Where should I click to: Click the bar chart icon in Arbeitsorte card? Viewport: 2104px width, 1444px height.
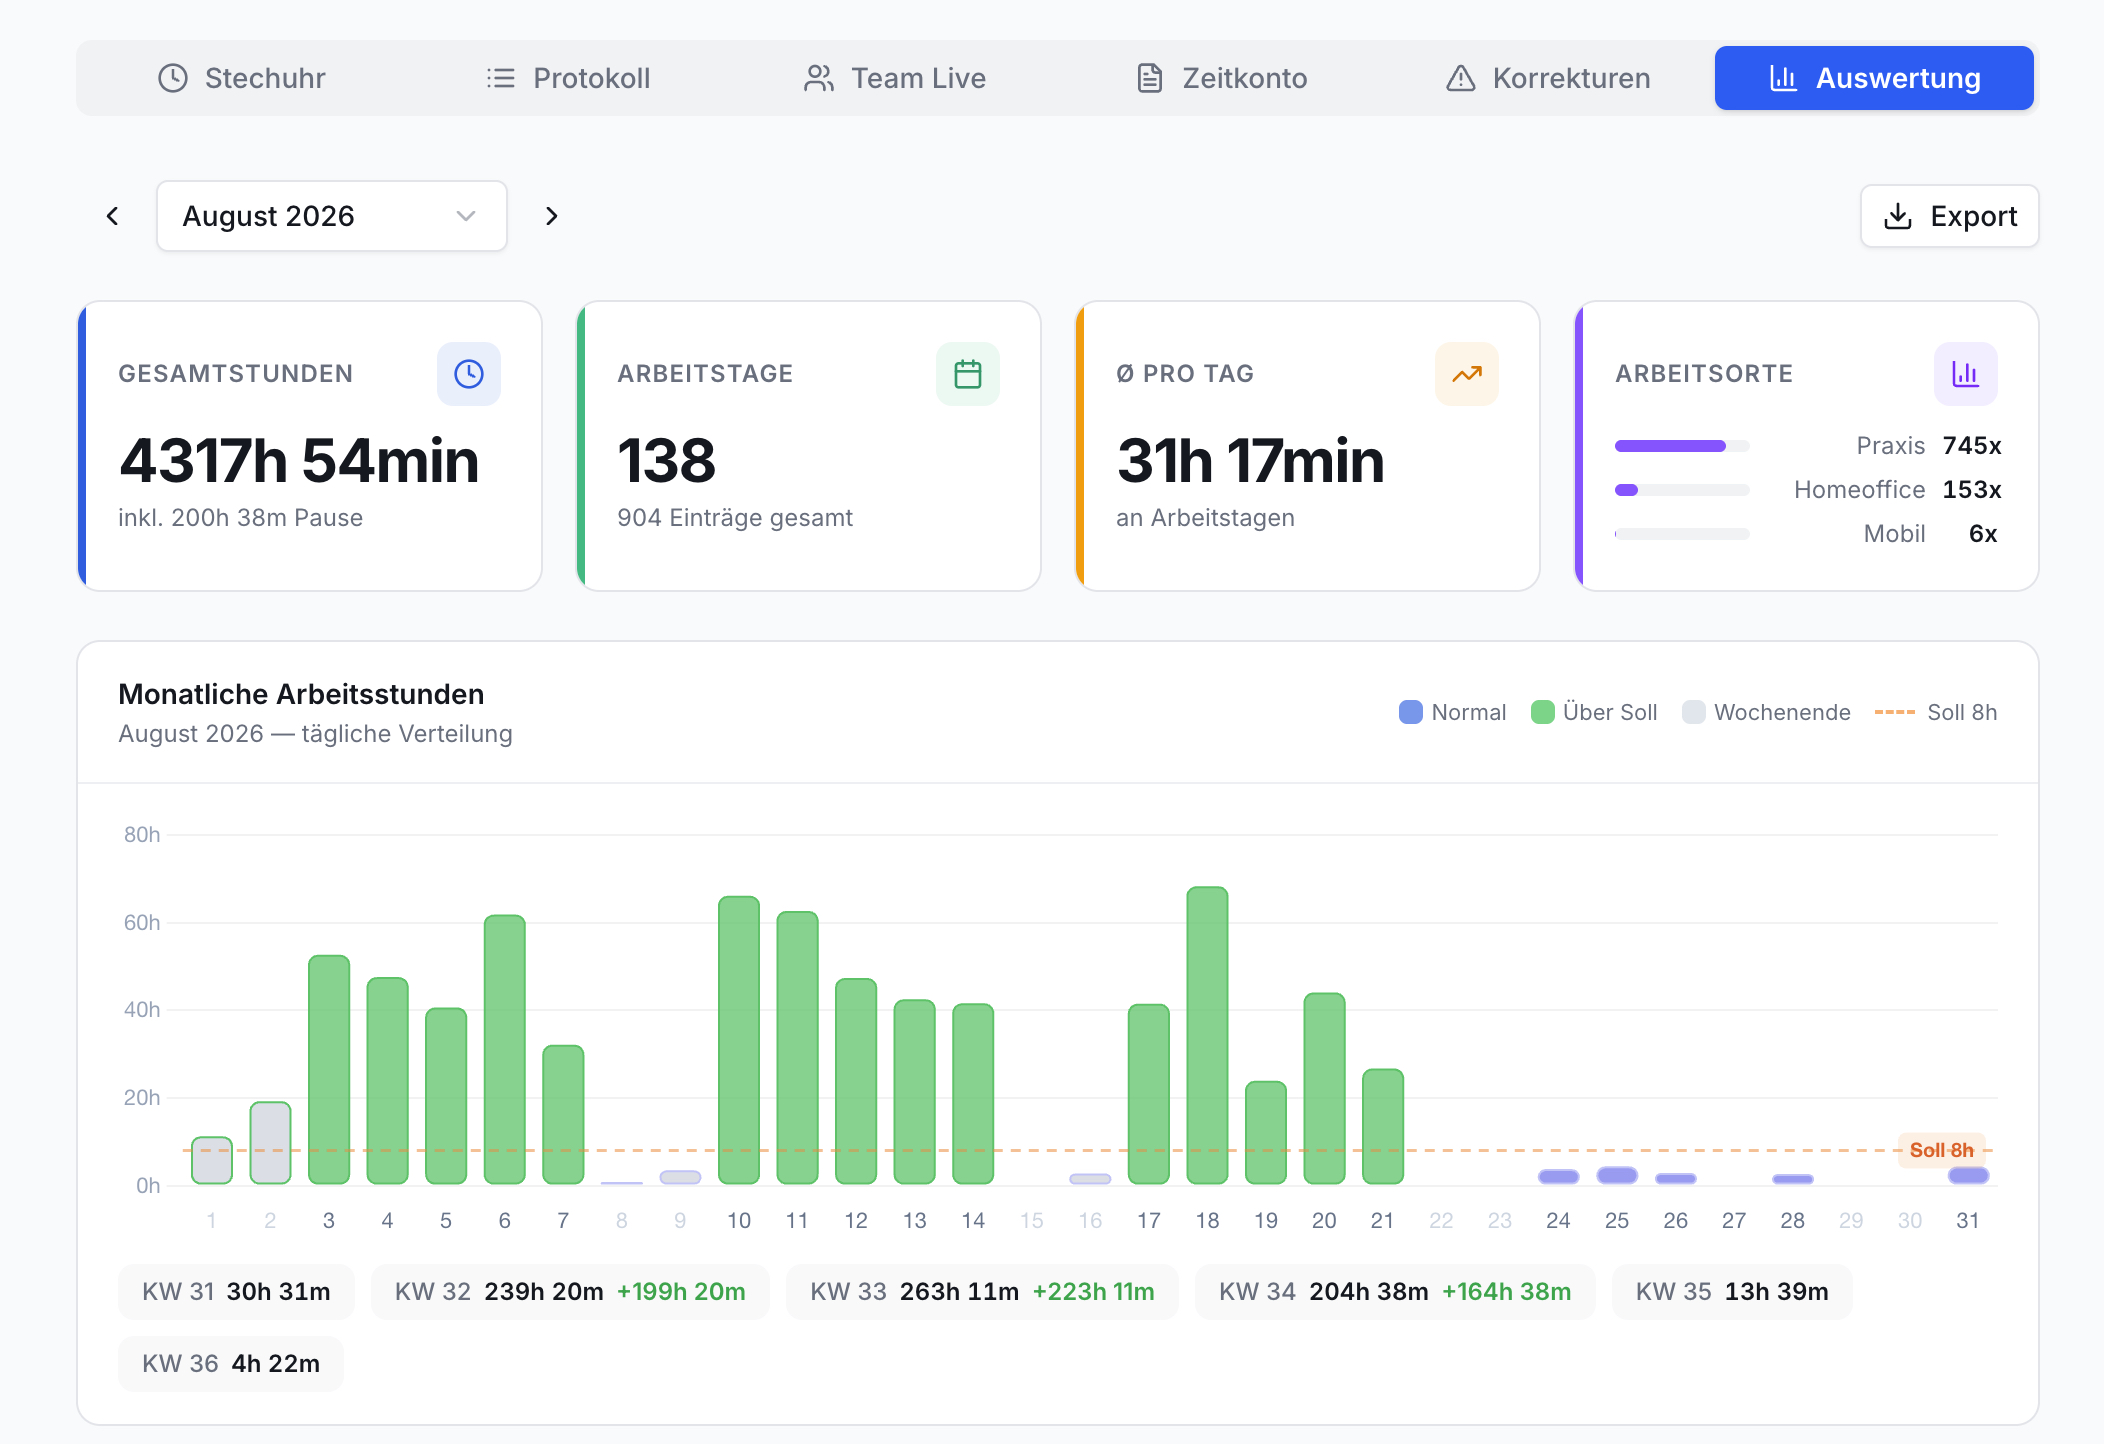click(x=1966, y=374)
